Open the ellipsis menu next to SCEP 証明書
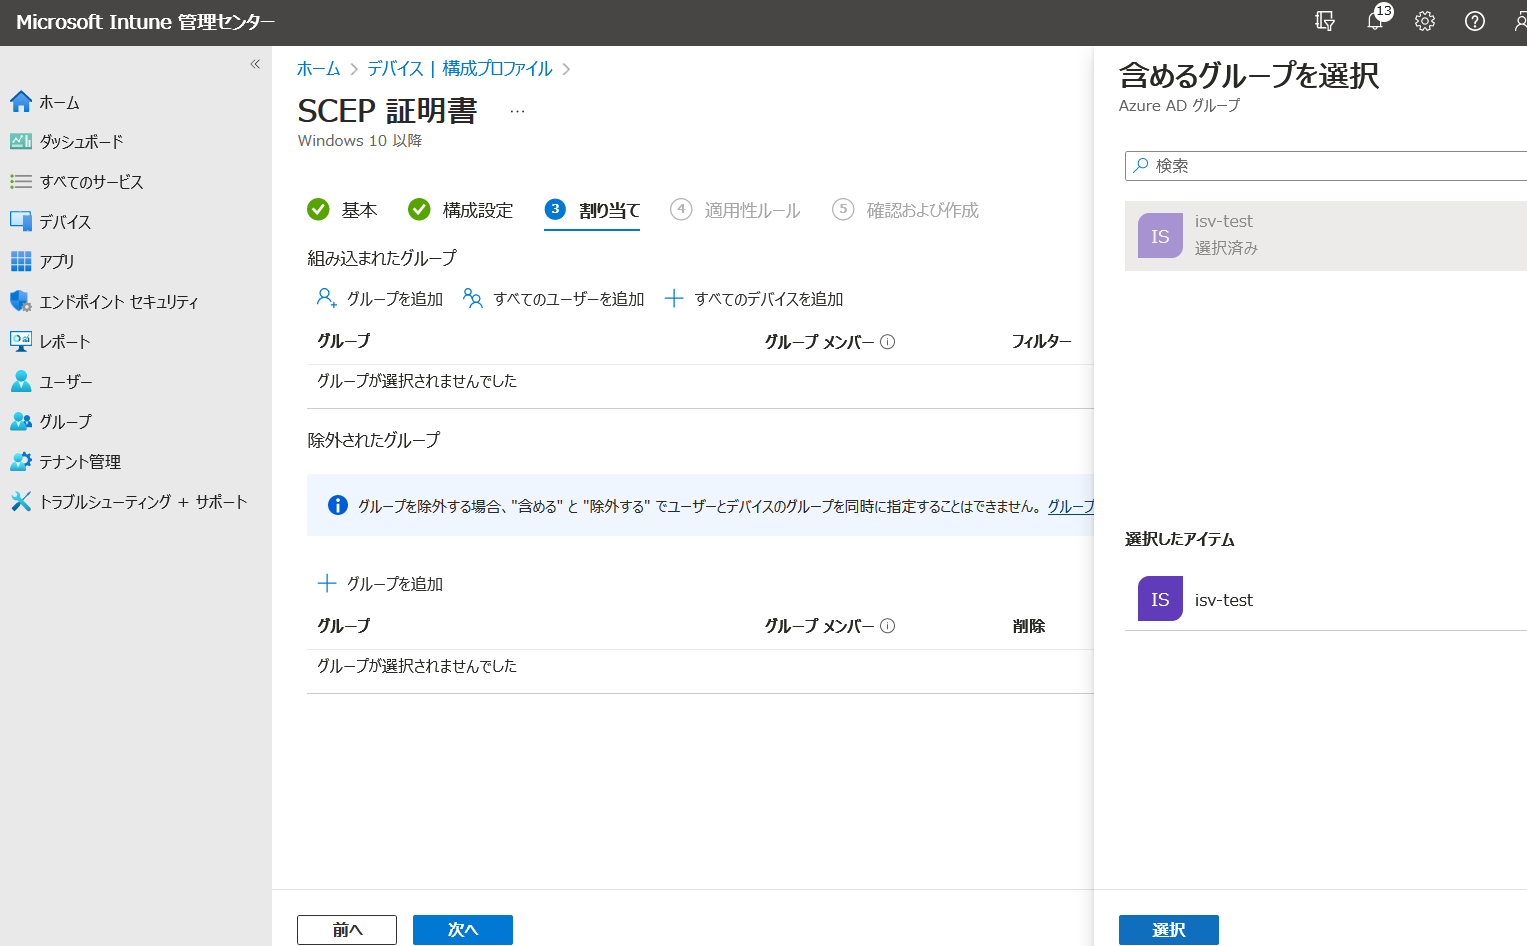 click(517, 111)
